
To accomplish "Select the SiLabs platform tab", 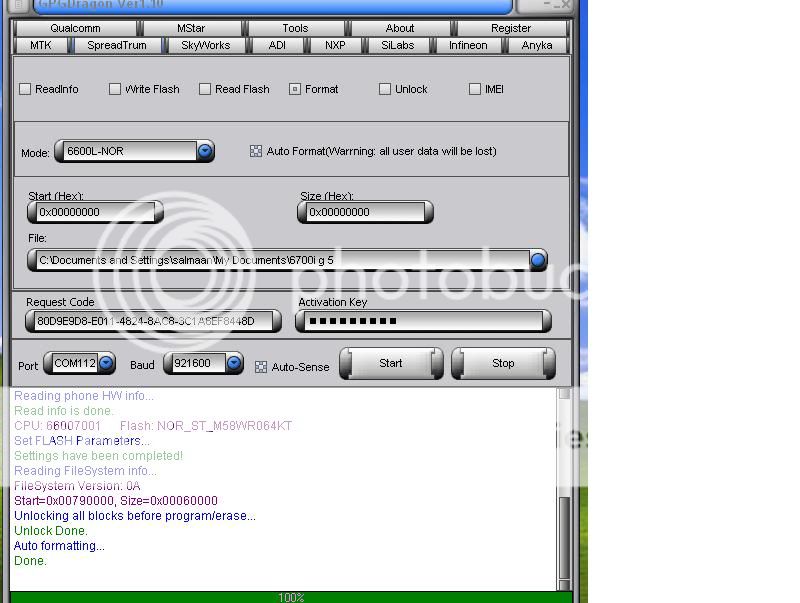I will click(x=397, y=45).
